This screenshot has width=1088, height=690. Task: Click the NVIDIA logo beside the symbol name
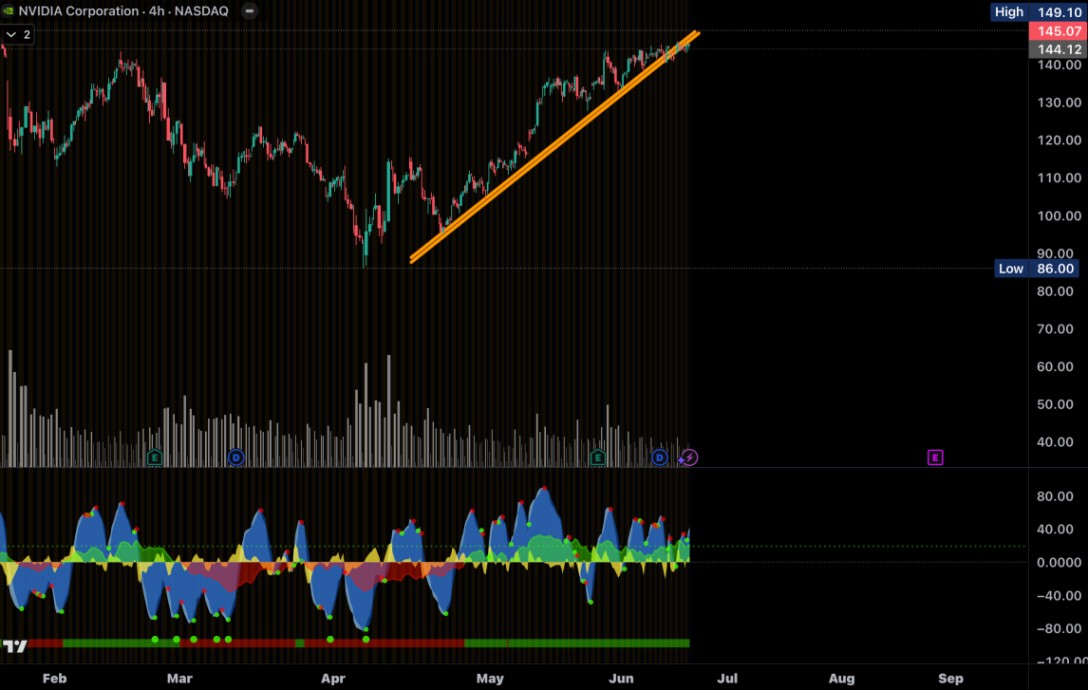[8, 10]
